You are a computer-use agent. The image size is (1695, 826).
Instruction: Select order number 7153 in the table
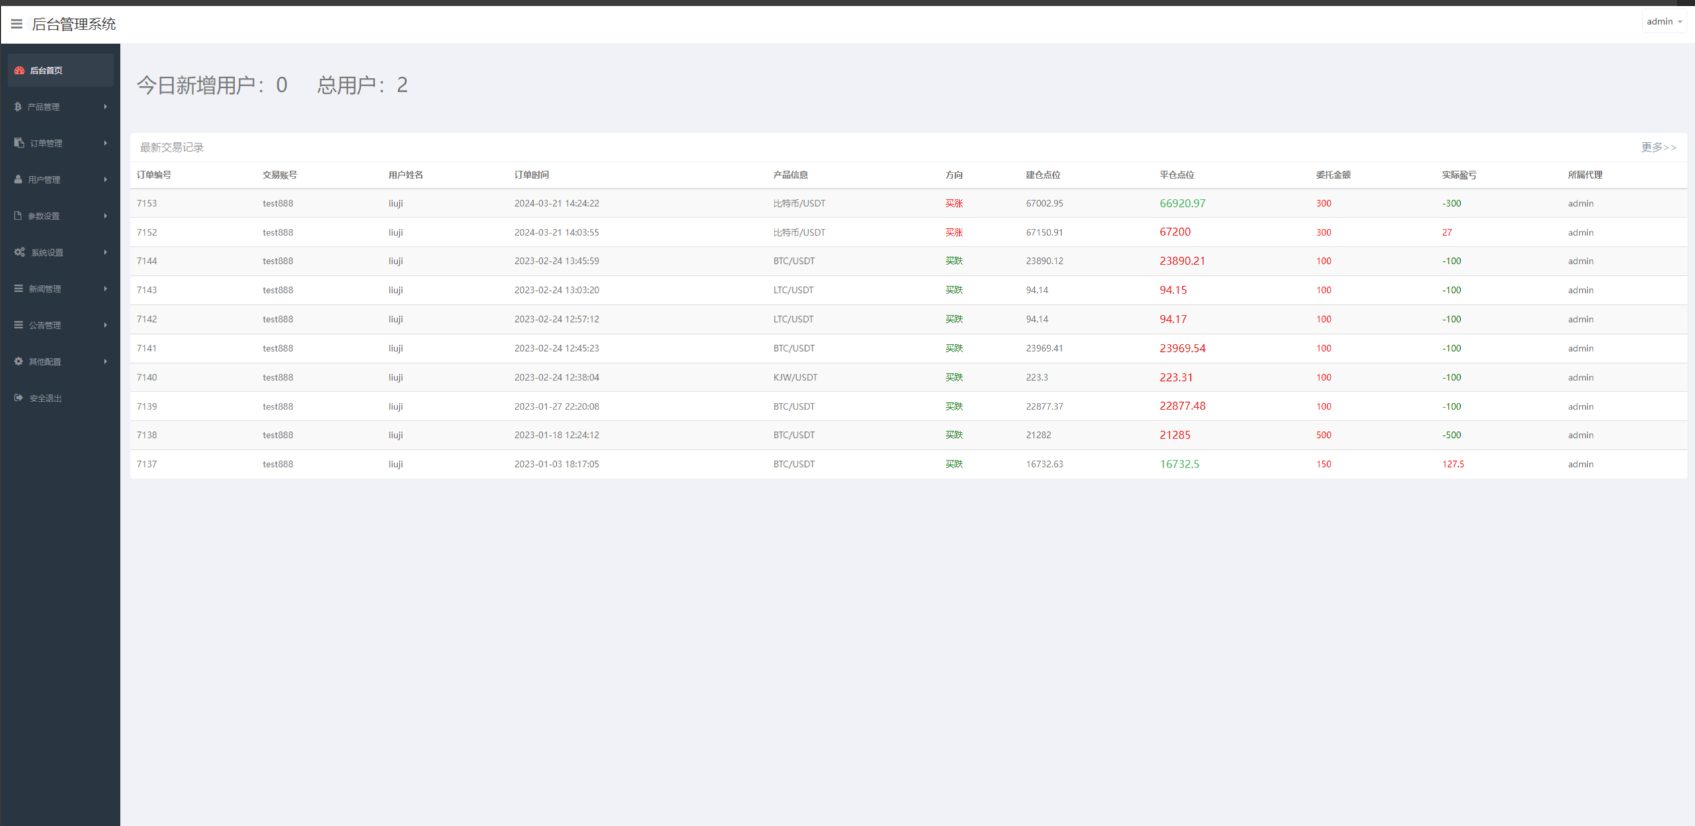147,203
